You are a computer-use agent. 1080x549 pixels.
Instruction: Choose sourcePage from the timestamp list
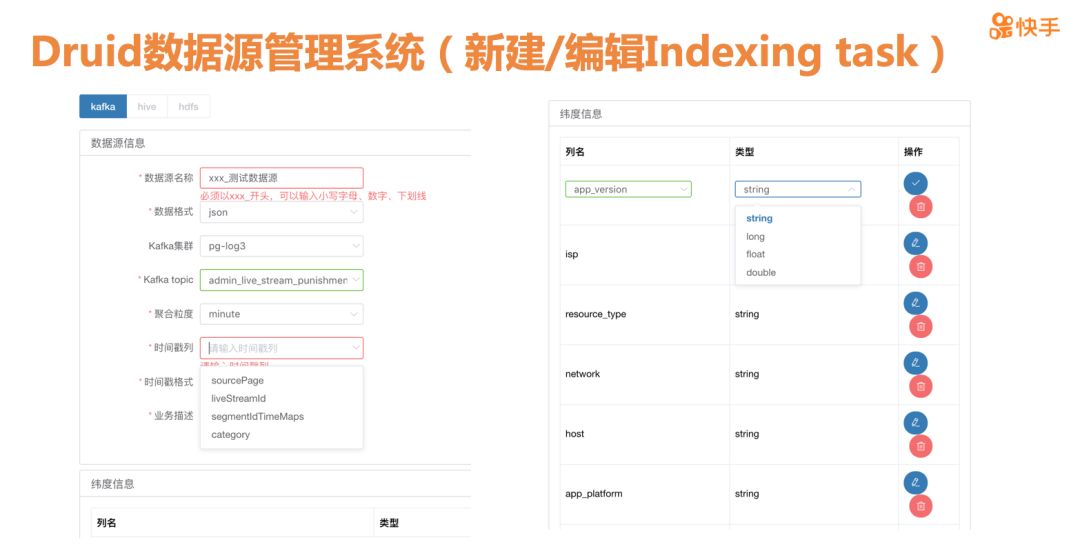pyautogui.click(x=282, y=380)
